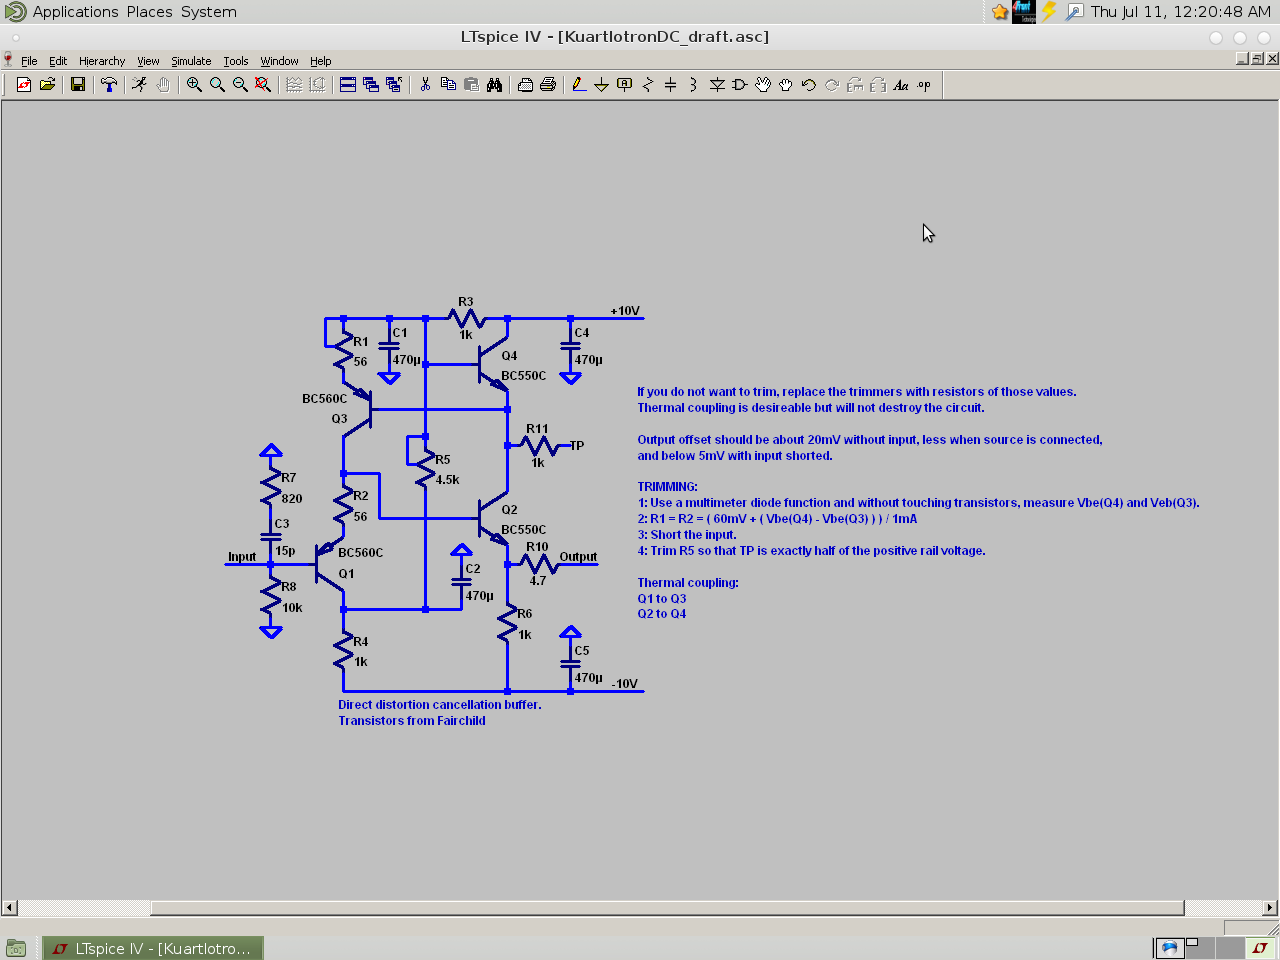1280x960 pixels.
Task: Click the 'Transistors from Fairchild' note
Action: [x=412, y=721]
